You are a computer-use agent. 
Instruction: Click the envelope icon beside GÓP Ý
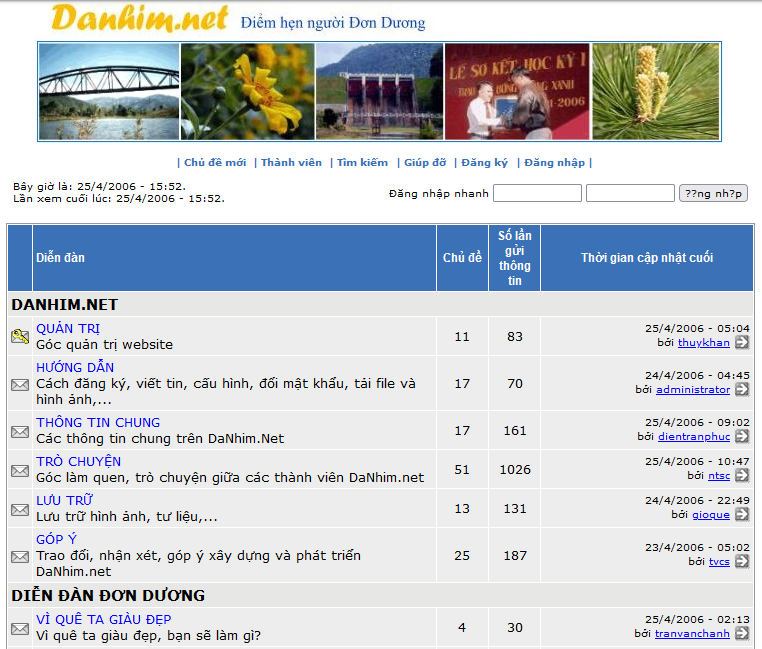coord(20,556)
